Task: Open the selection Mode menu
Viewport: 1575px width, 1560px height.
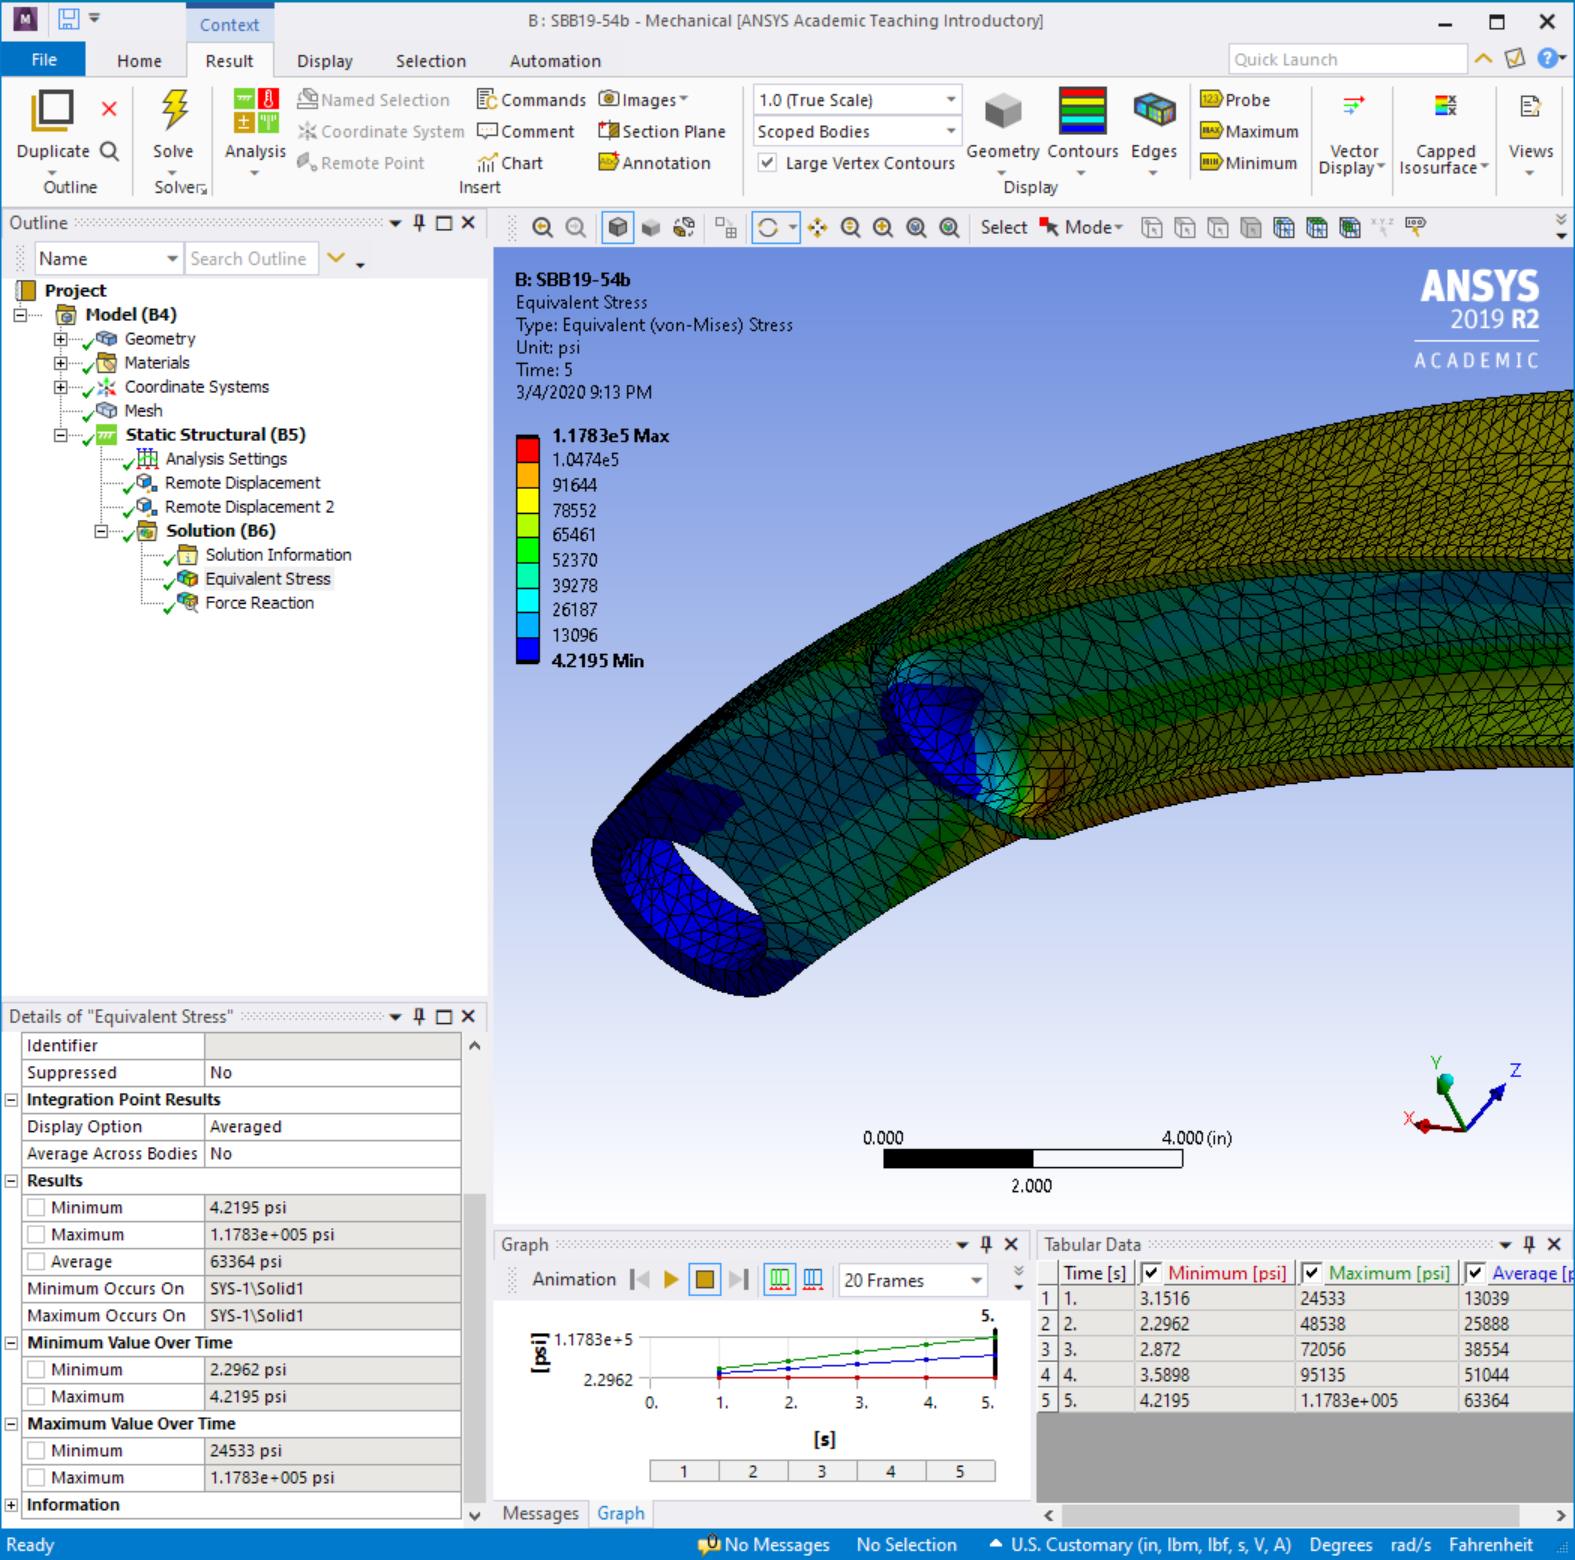Action: pos(1083,227)
